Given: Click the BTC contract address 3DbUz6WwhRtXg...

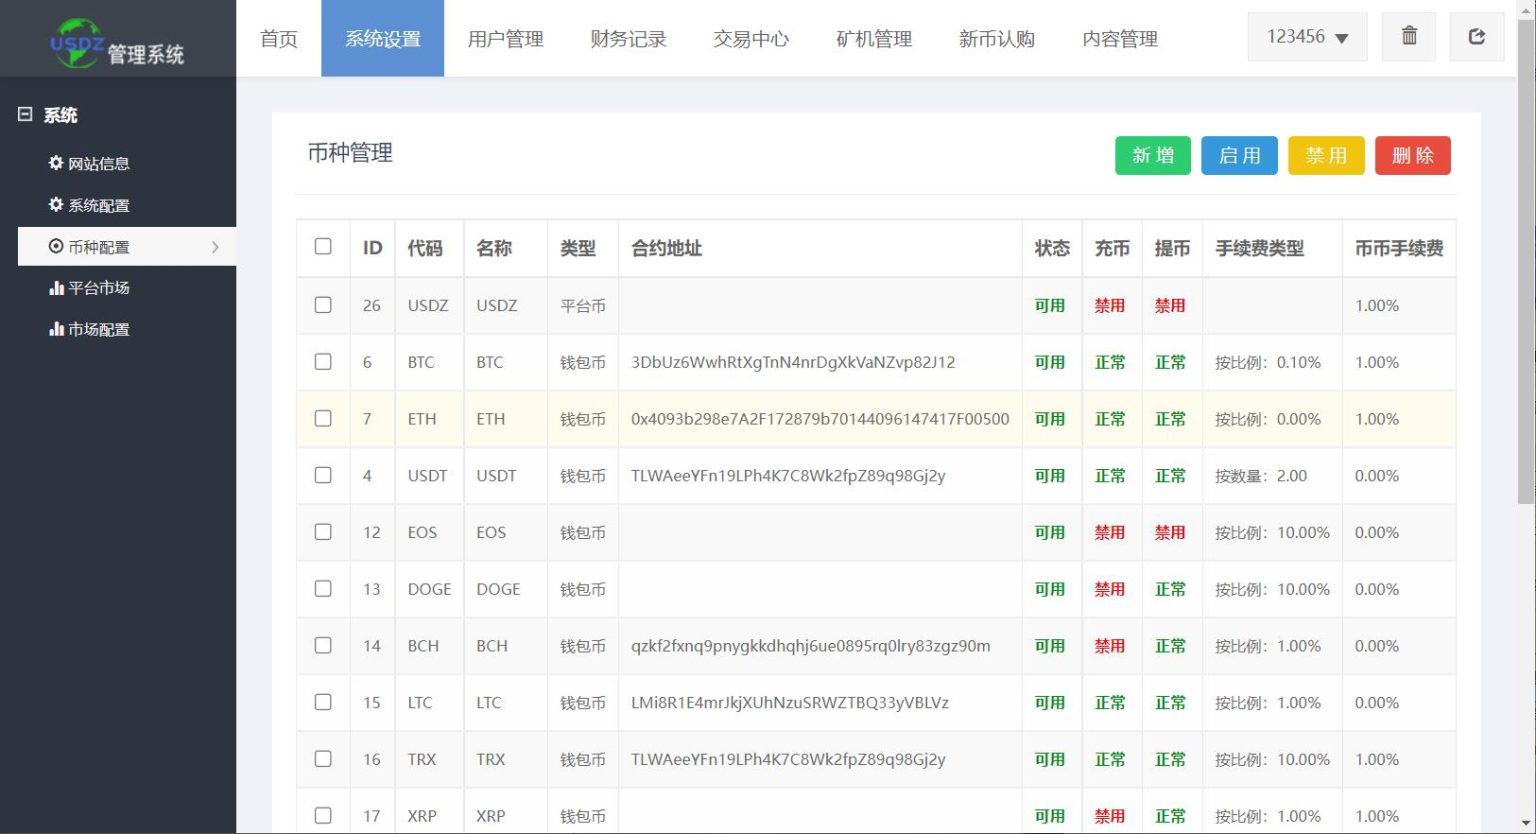Looking at the screenshot, I should pos(793,362).
